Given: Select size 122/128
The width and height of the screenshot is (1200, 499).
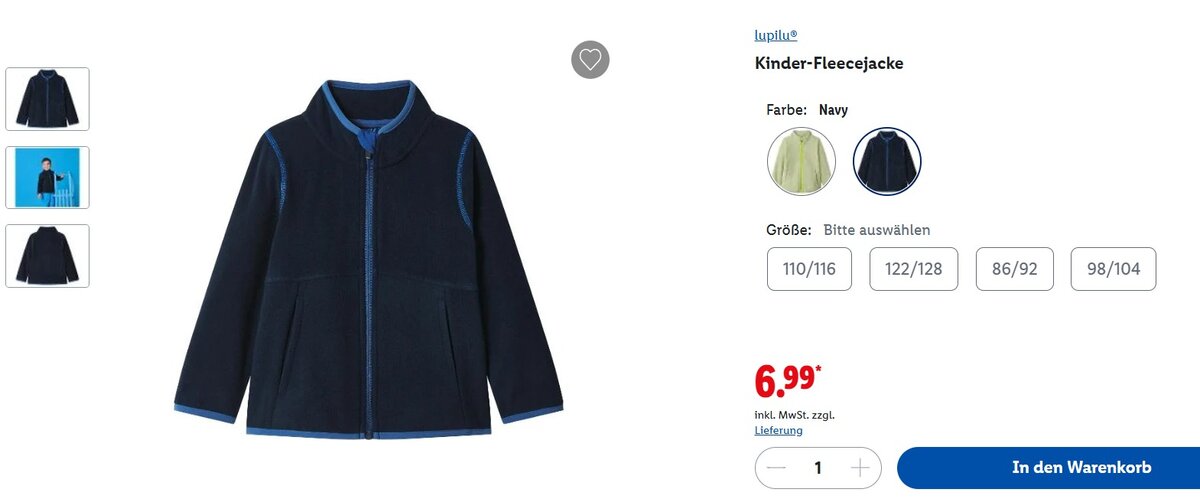Looking at the screenshot, I should [x=913, y=269].
